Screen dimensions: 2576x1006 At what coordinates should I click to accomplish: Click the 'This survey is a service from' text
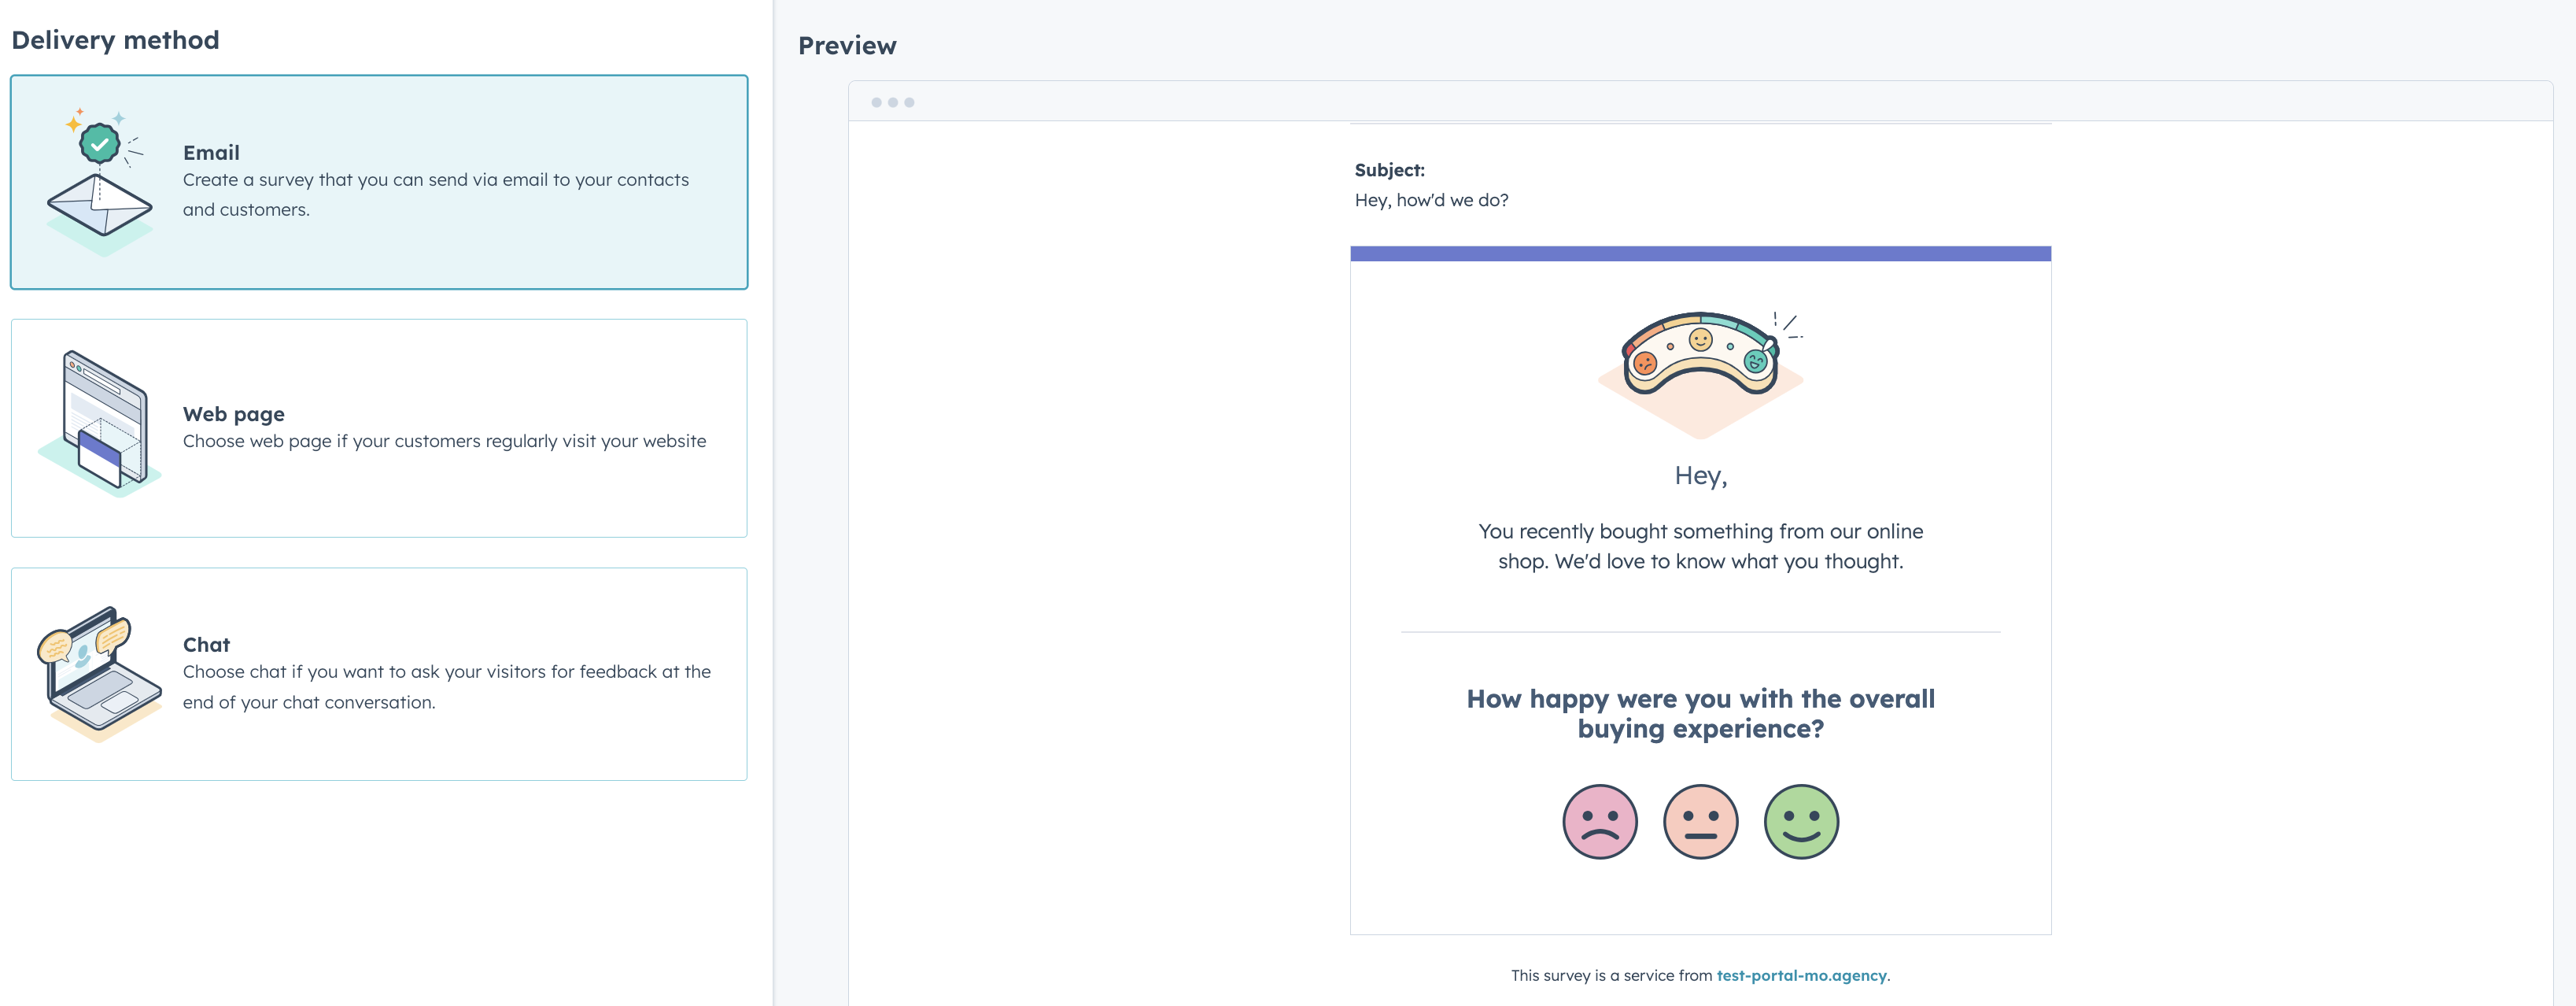[1611, 975]
